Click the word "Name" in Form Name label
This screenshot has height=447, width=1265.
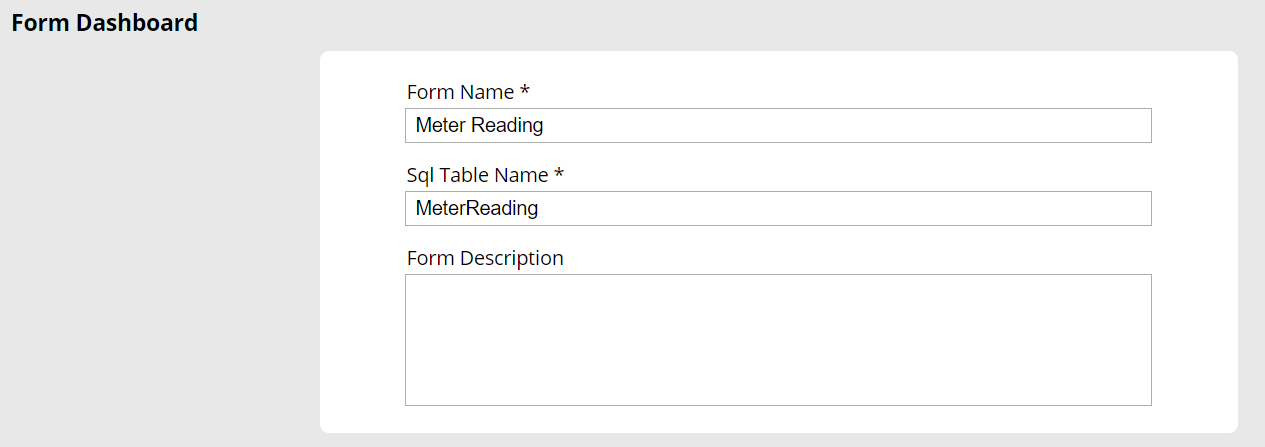487,93
